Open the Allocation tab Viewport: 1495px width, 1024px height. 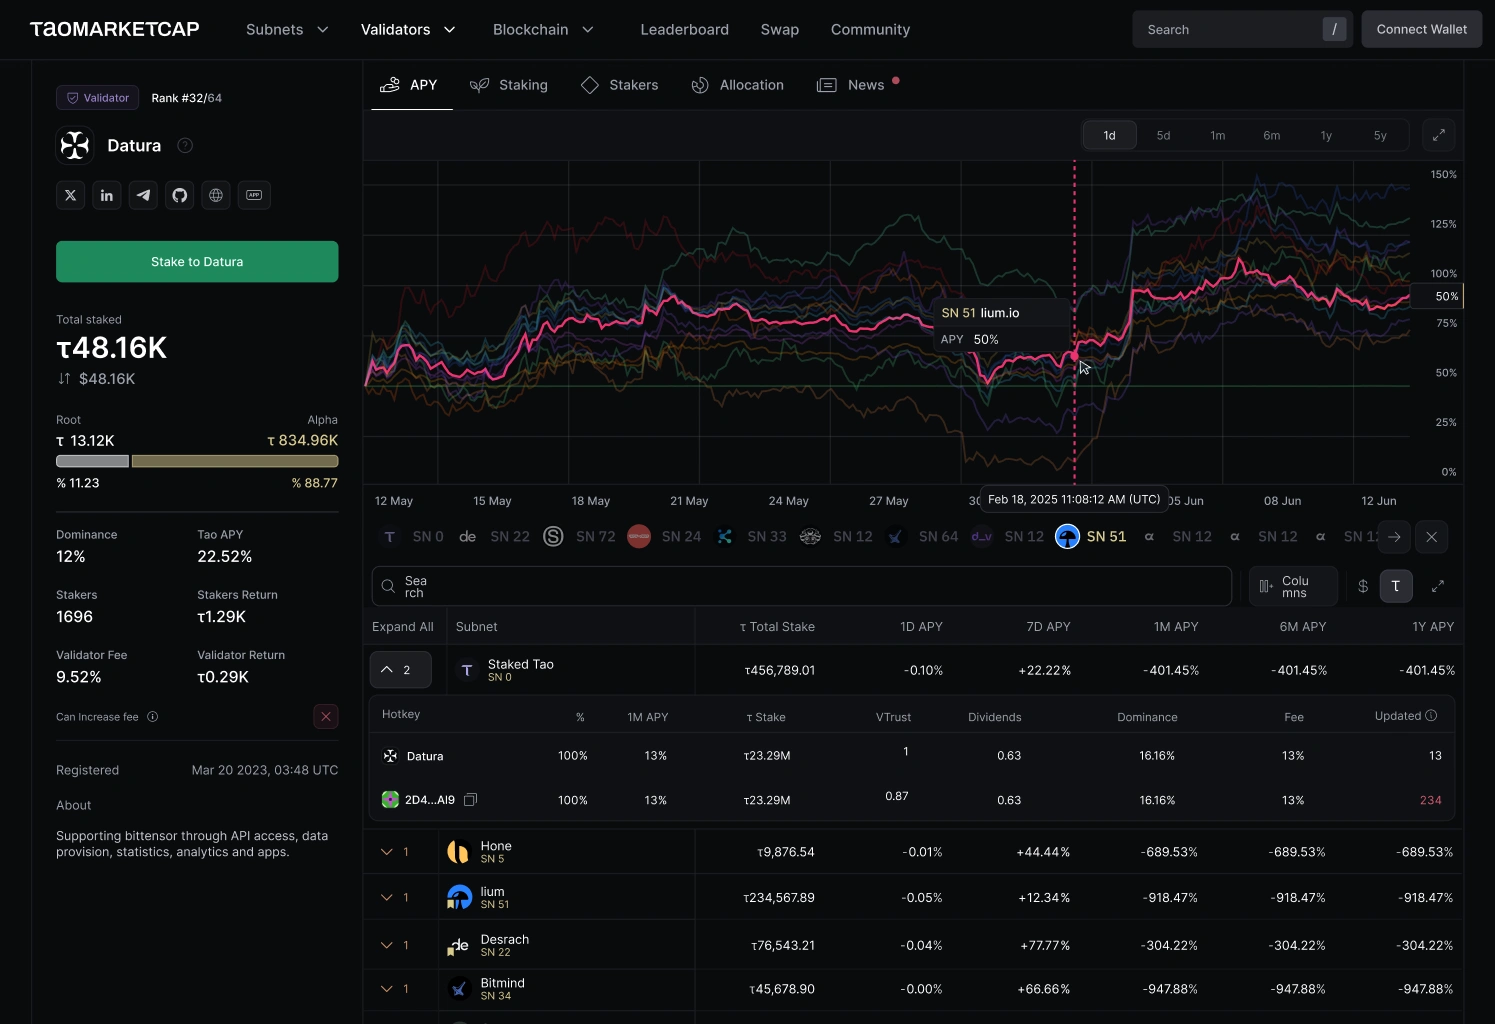[738, 85]
